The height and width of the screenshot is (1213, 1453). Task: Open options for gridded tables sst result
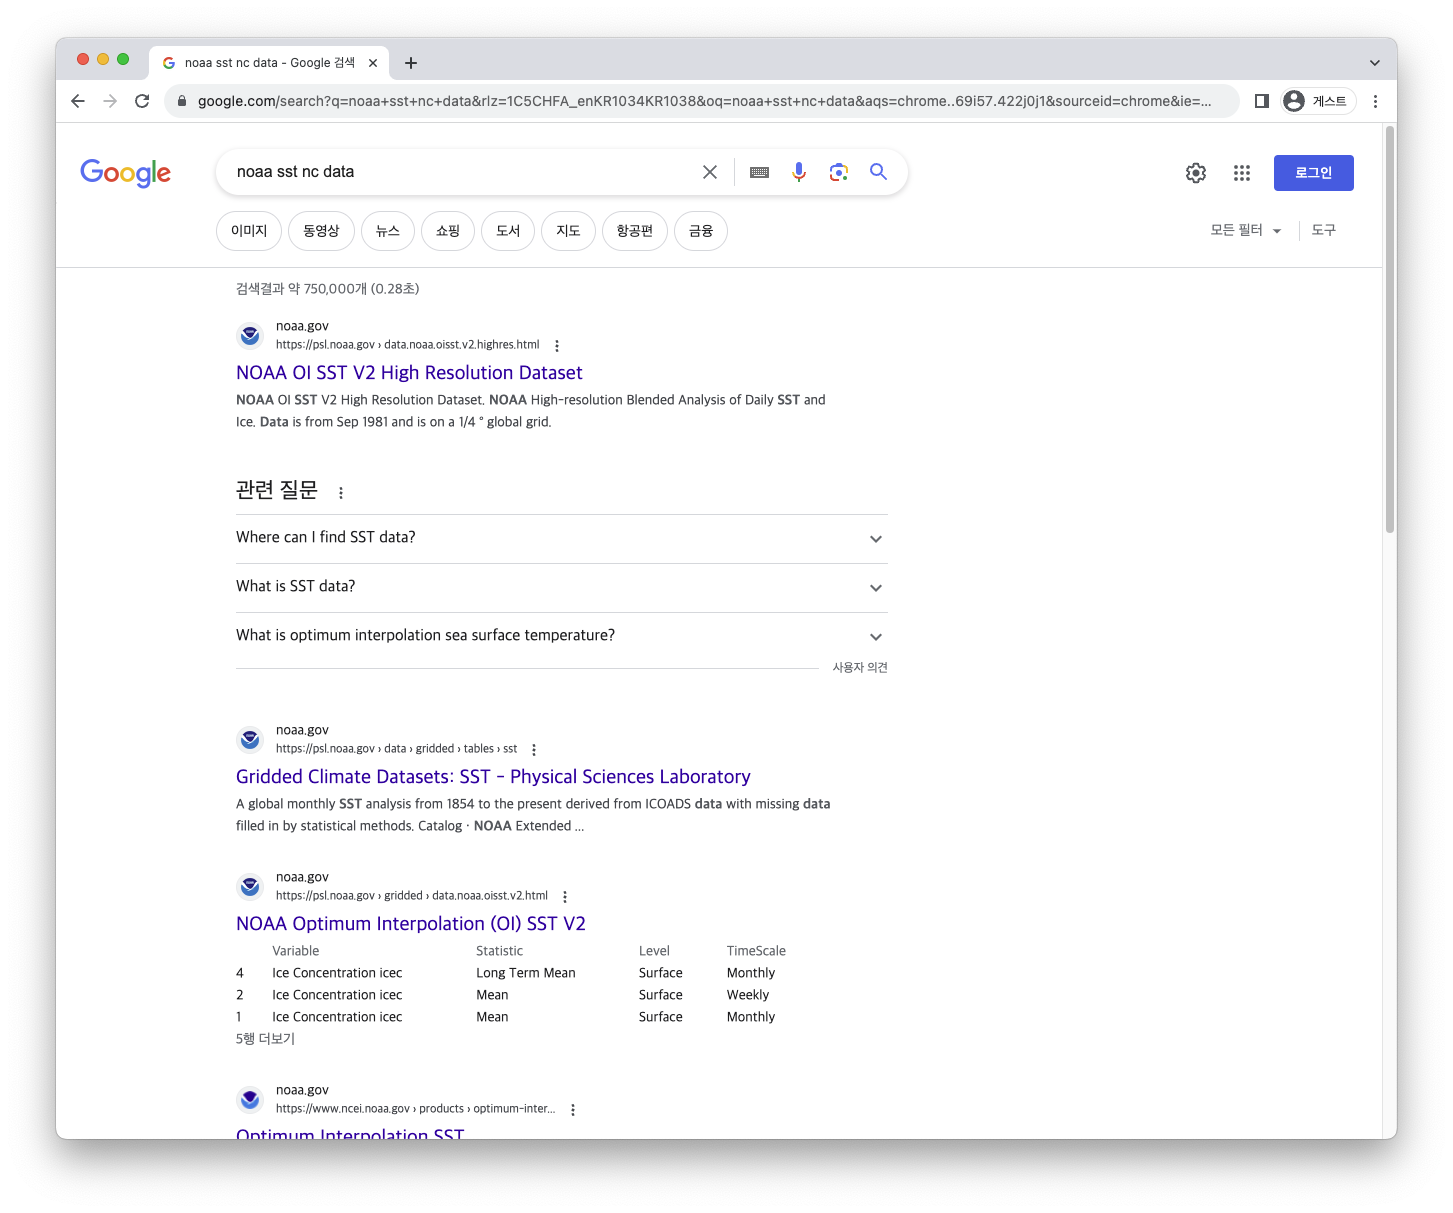pos(534,750)
